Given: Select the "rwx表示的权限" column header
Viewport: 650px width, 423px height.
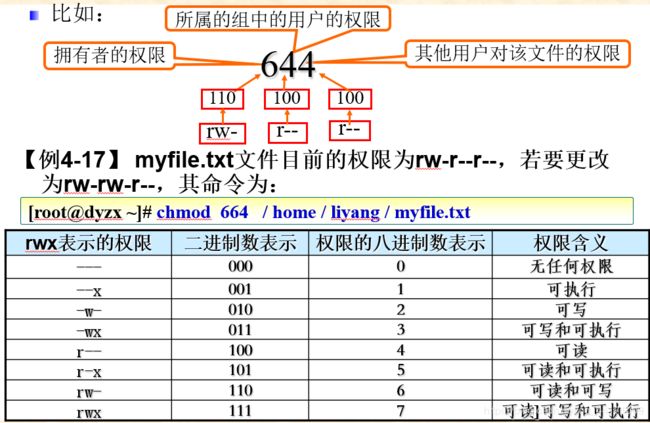Looking at the screenshot, I should [x=89, y=243].
